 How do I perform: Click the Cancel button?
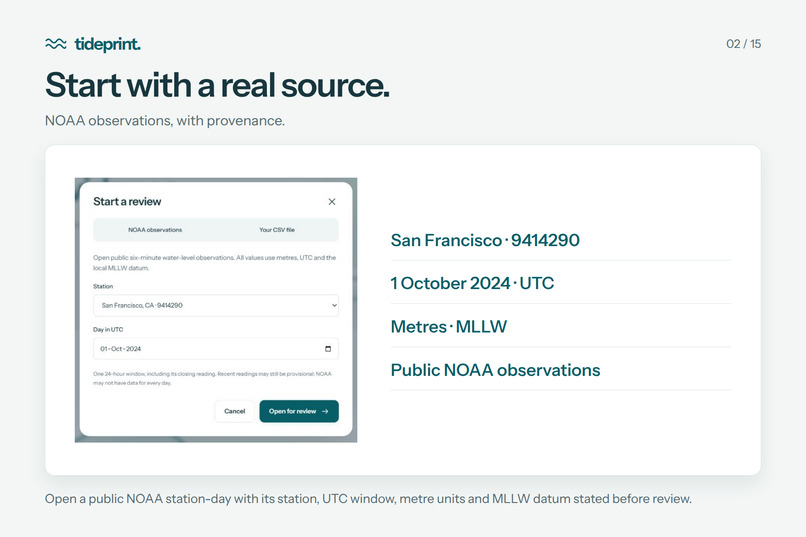point(234,411)
